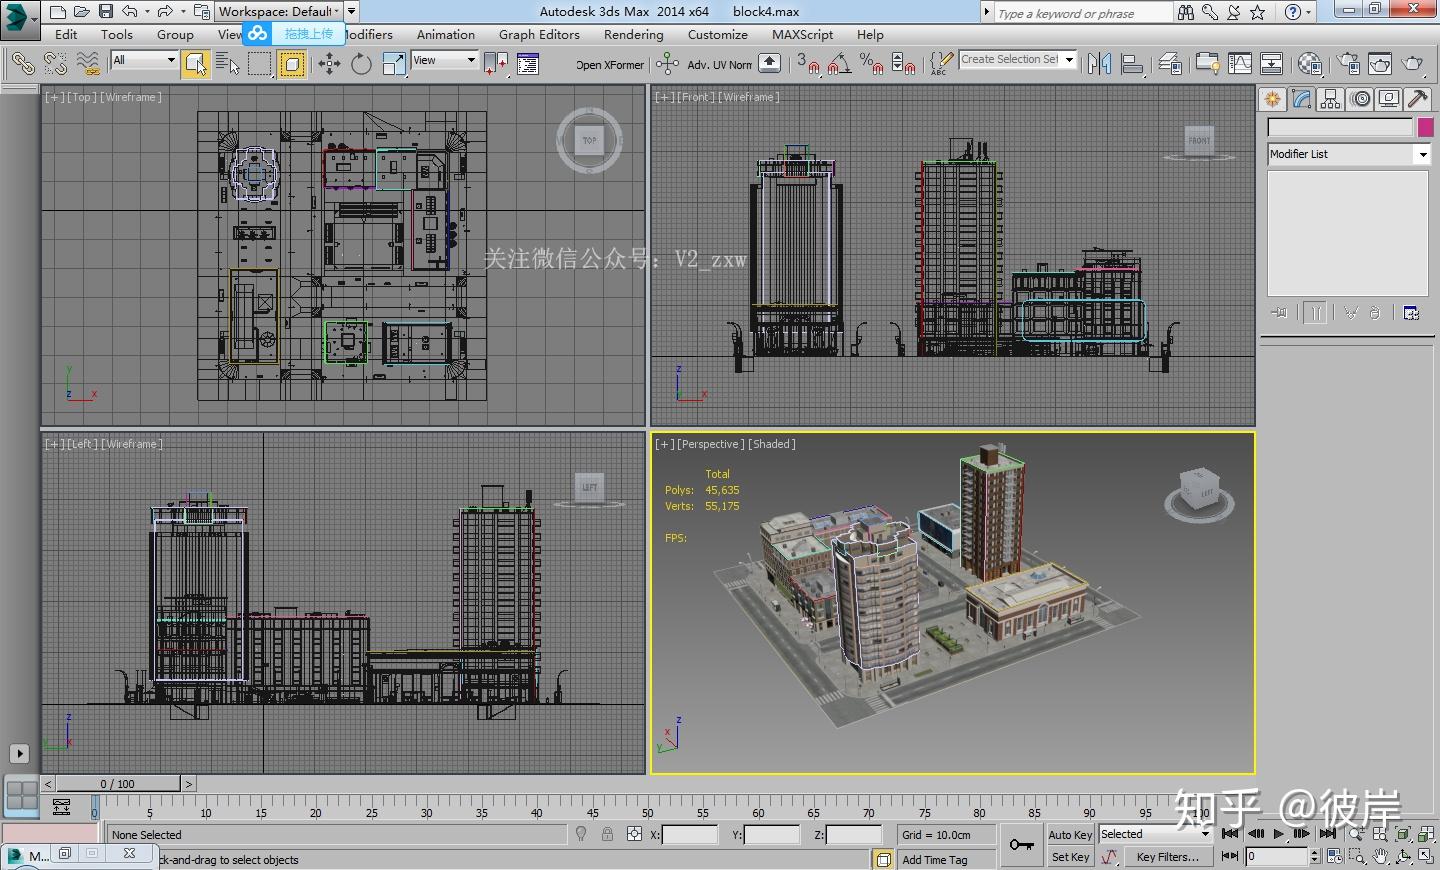
Task: Open the Material Editor icon
Action: point(1309,64)
